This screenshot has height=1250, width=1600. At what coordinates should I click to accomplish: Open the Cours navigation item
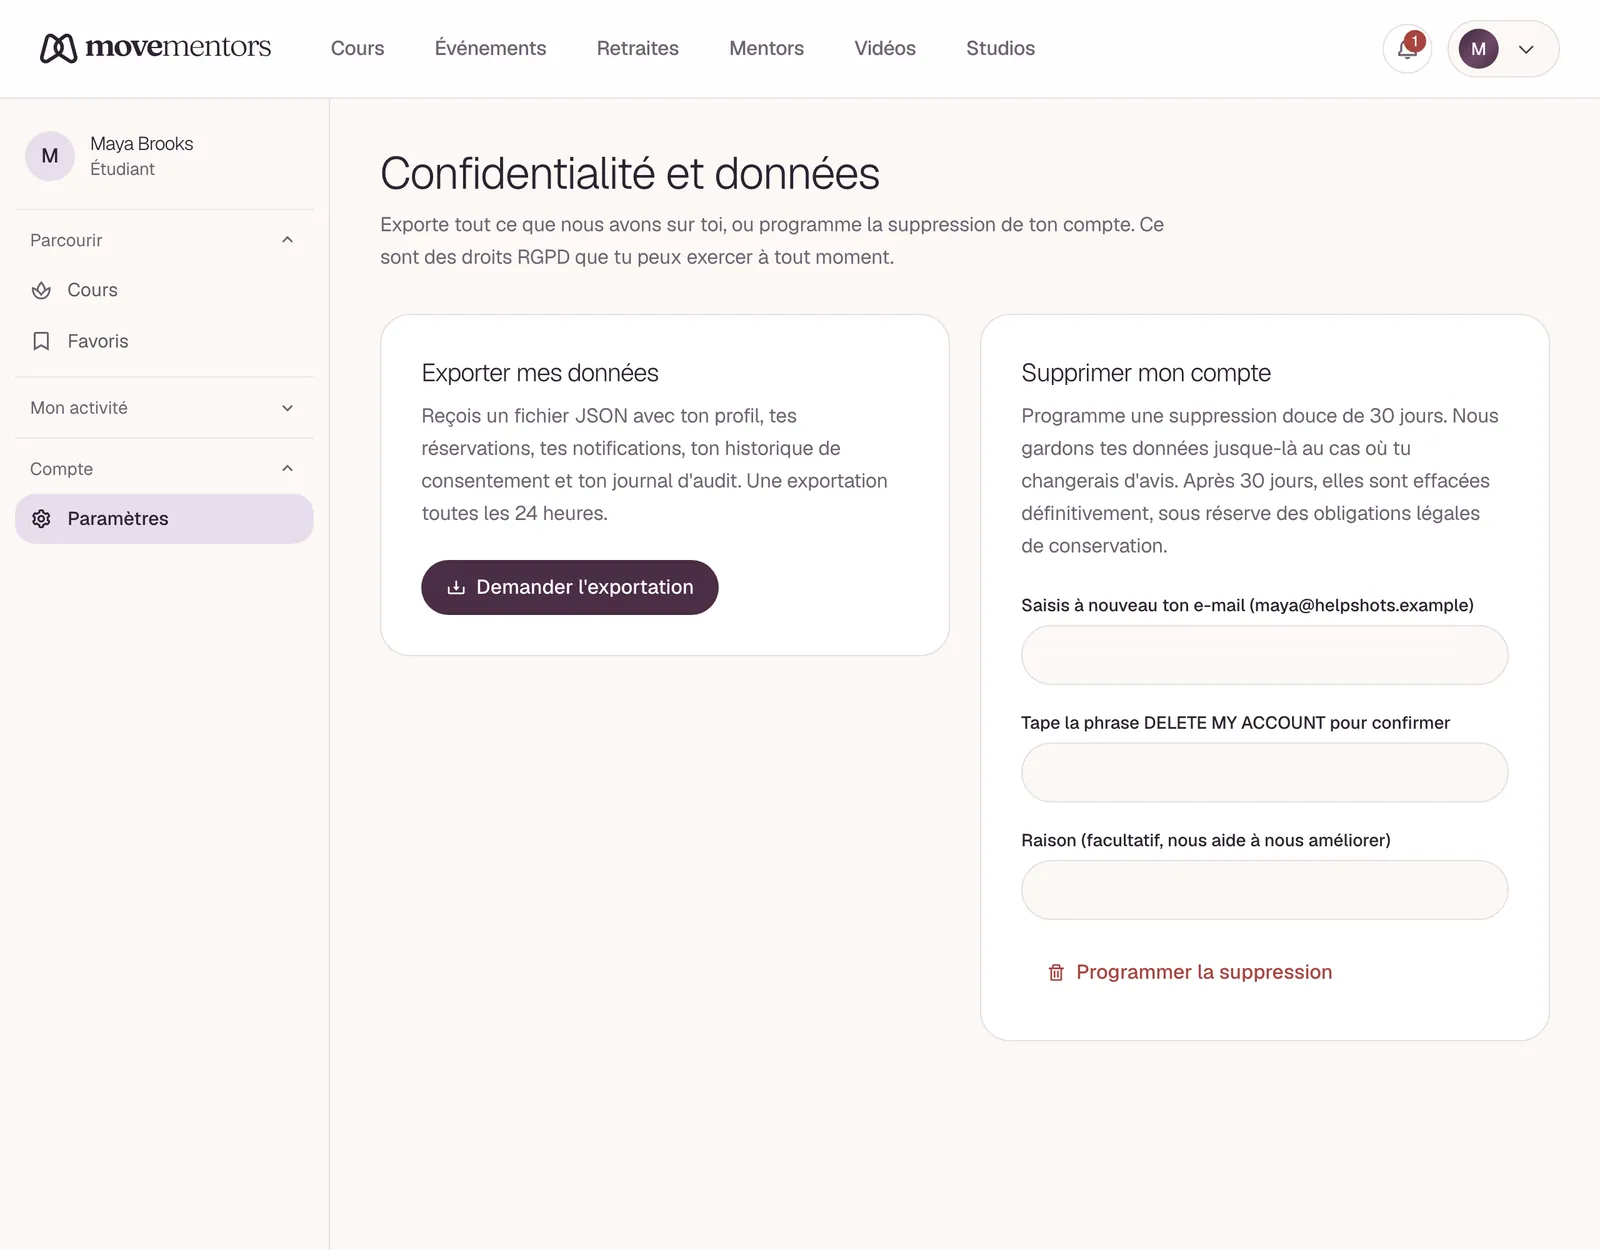(x=357, y=48)
